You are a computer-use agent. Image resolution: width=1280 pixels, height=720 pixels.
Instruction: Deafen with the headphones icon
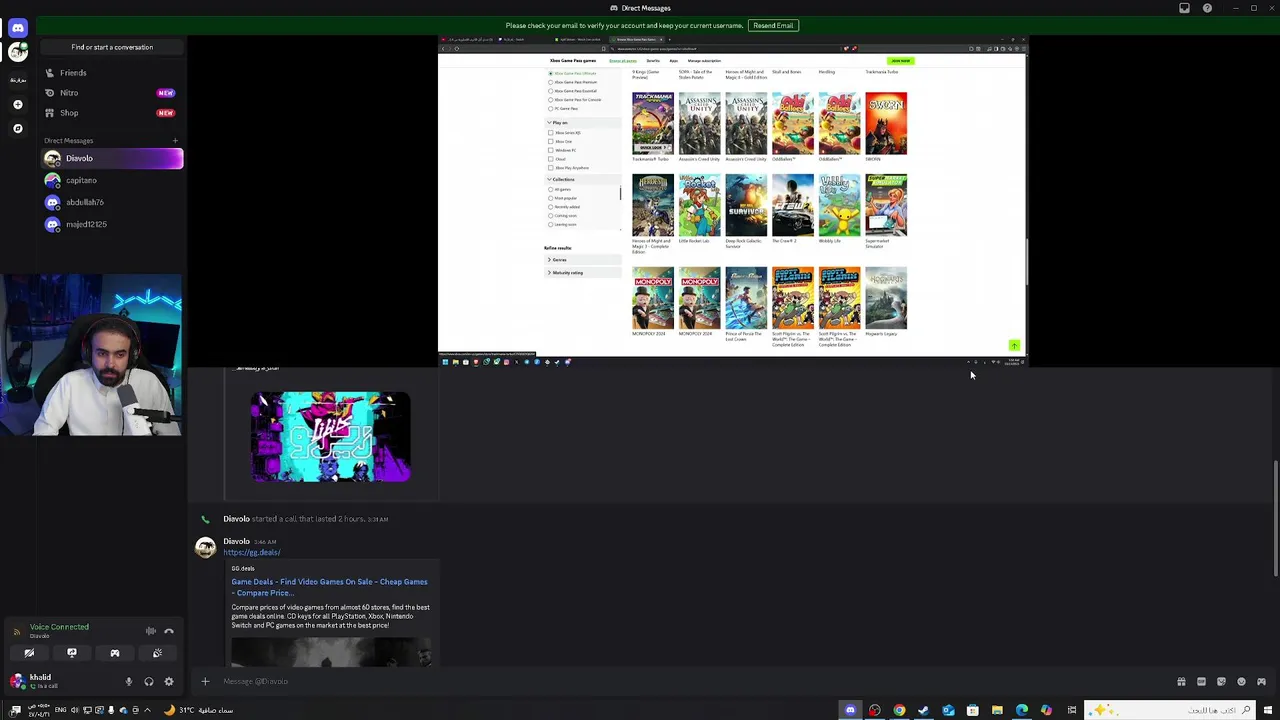[x=149, y=682]
